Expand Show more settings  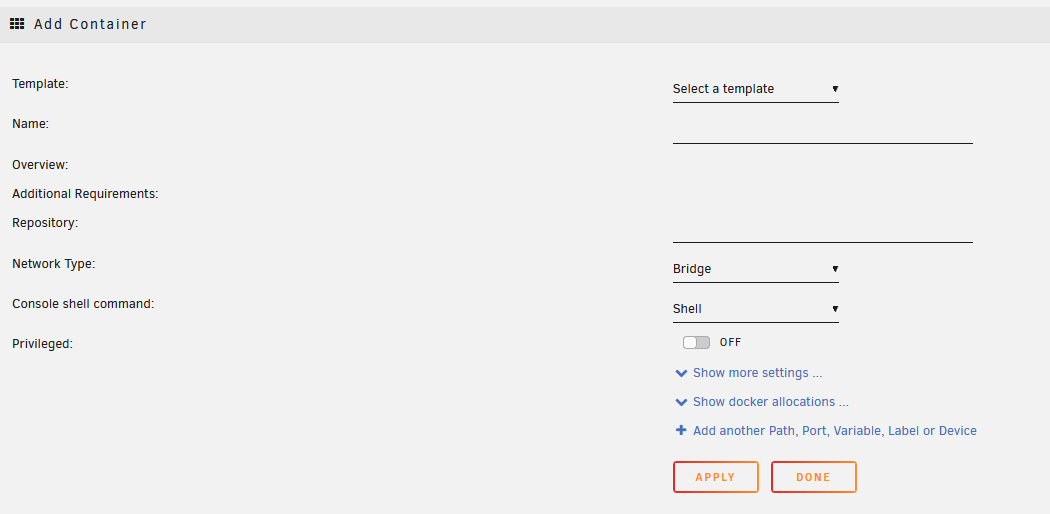click(757, 373)
